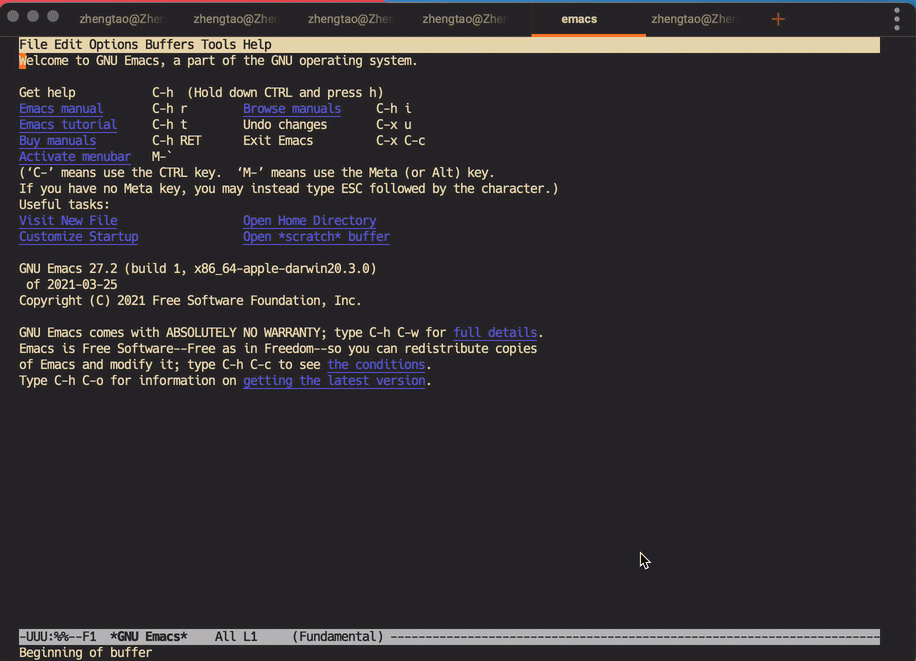Open the Edit menu

point(68,45)
